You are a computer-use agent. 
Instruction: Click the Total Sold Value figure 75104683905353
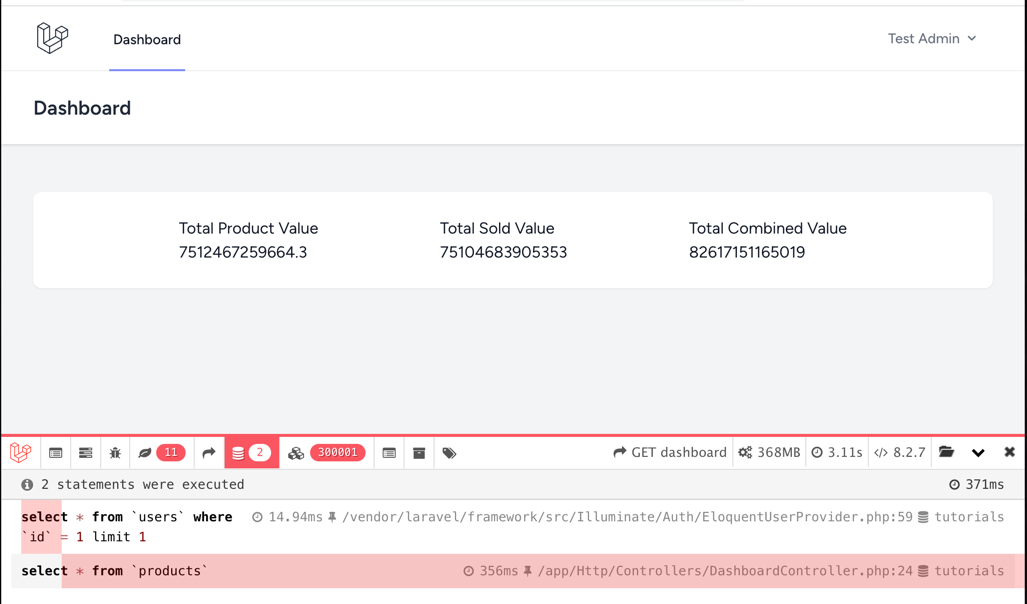coord(503,252)
